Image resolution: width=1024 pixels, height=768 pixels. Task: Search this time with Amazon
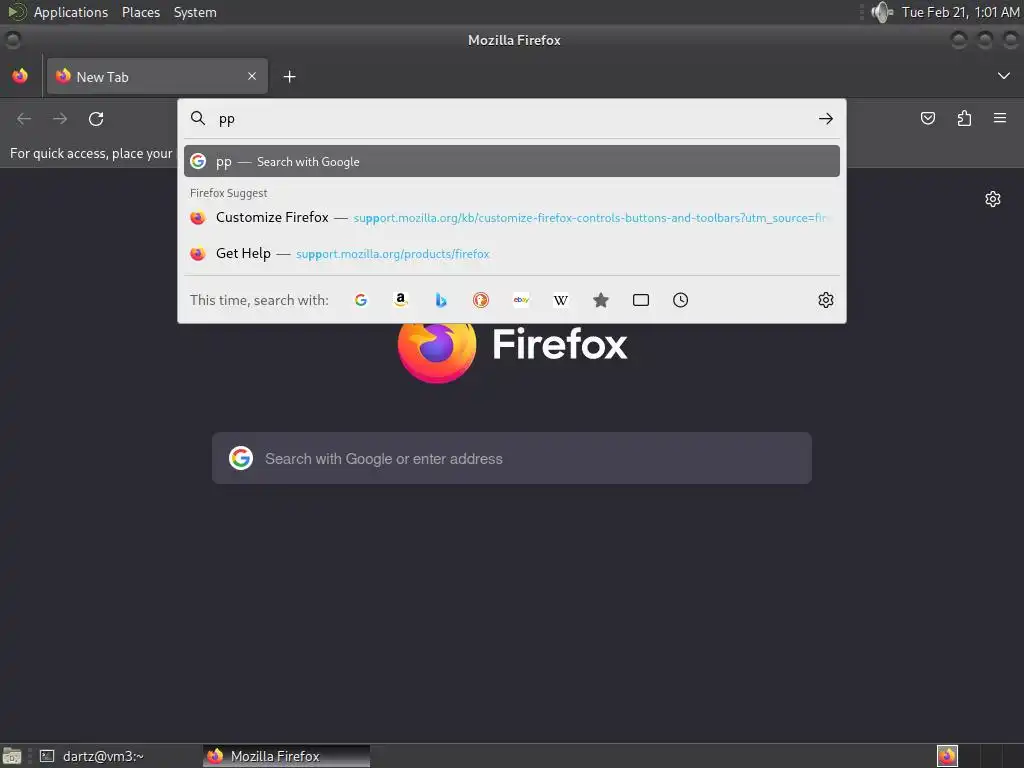tap(401, 300)
